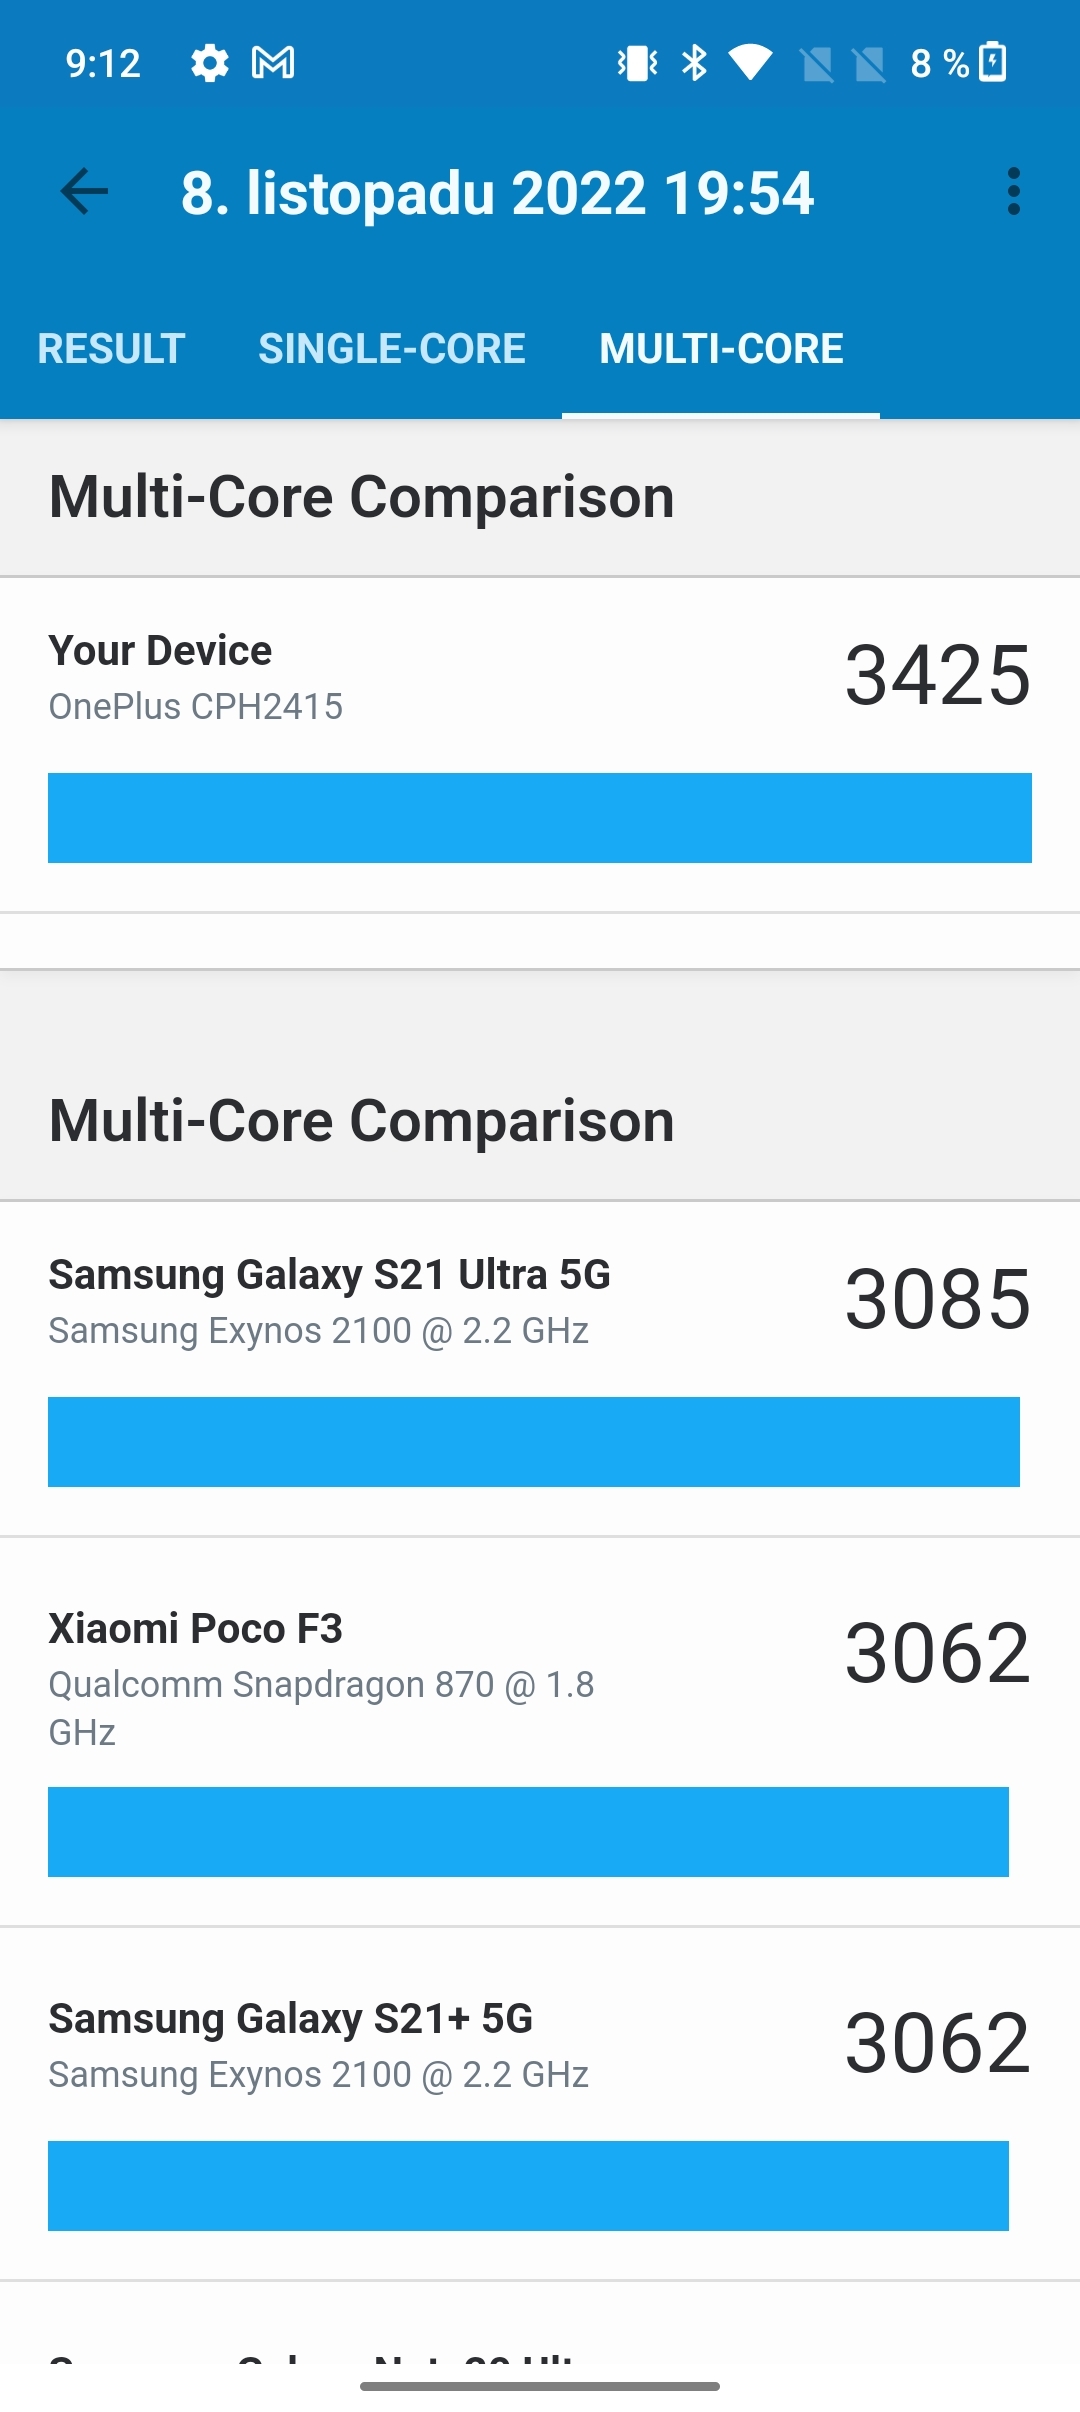
Task: Select the MULTI-CORE tab
Action: click(721, 349)
